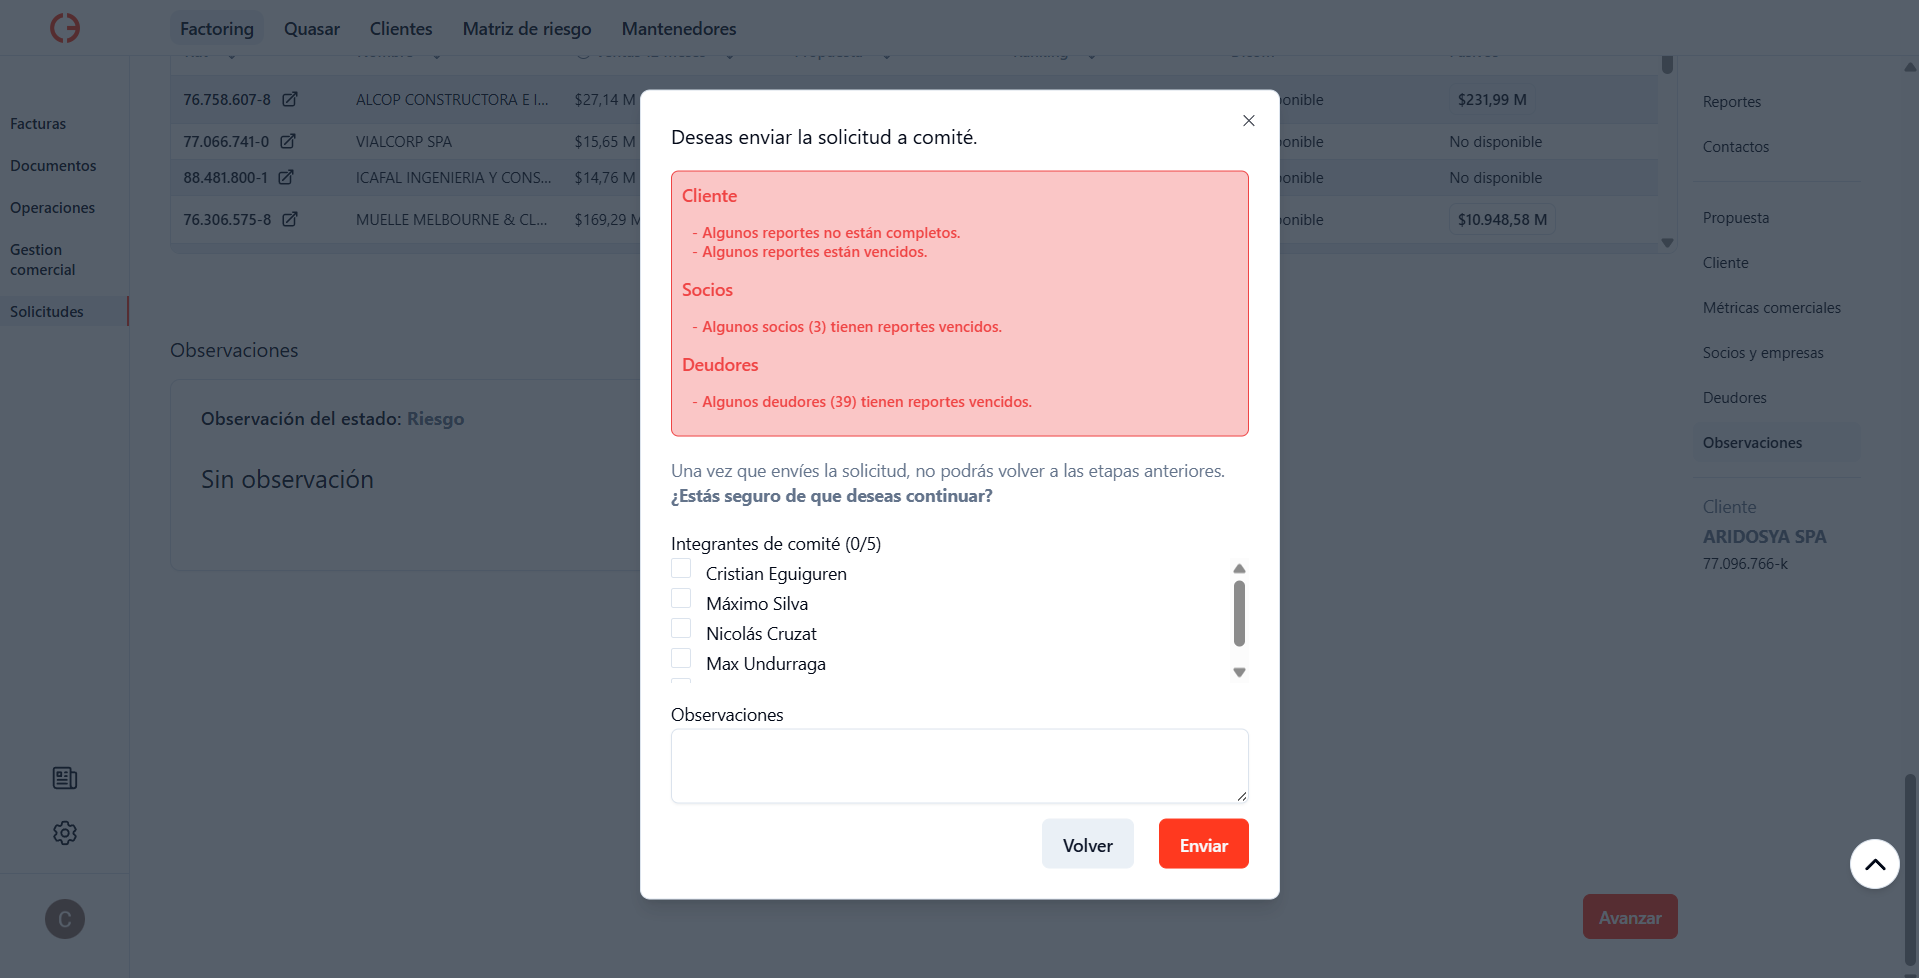Click the company logo icon
Image resolution: width=1919 pixels, height=978 pixels.
65,28
